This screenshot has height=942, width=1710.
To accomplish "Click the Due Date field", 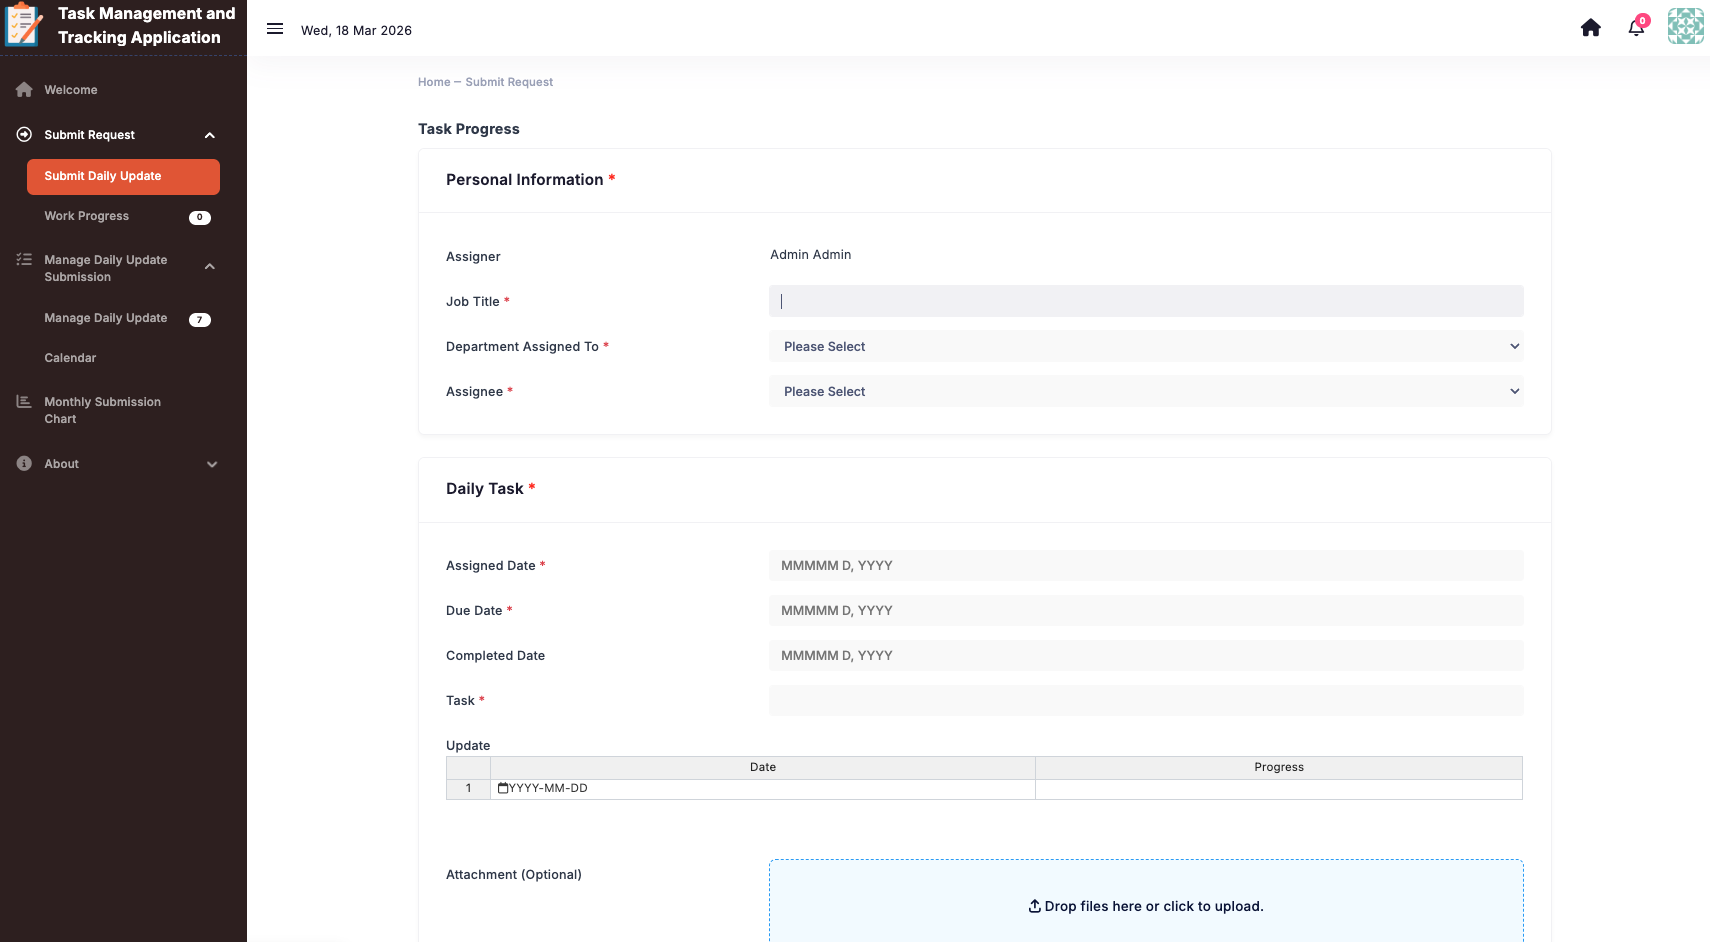I will pos(1145,611).
